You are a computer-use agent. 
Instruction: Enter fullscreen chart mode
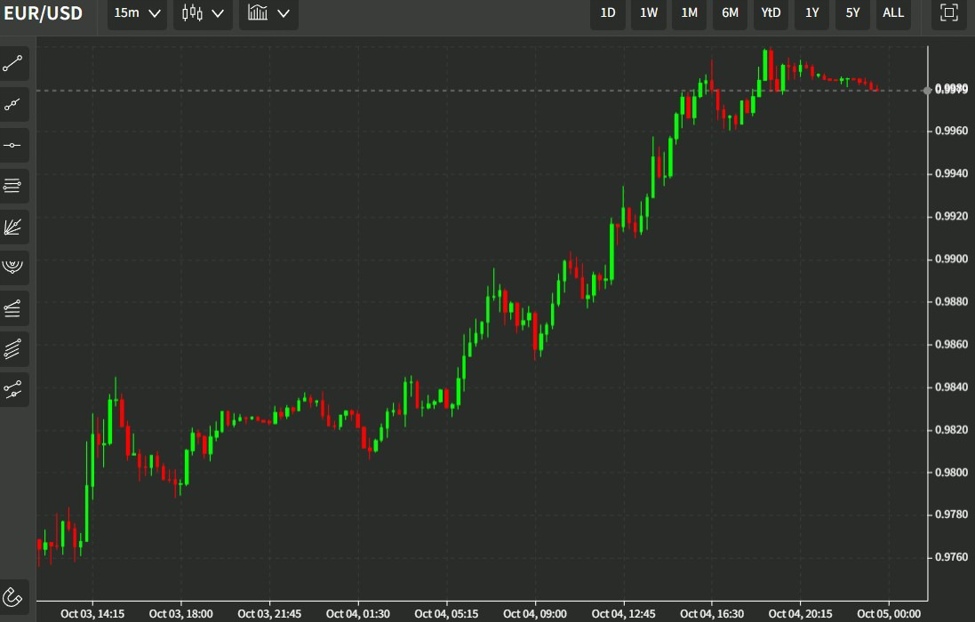point(948,13)
